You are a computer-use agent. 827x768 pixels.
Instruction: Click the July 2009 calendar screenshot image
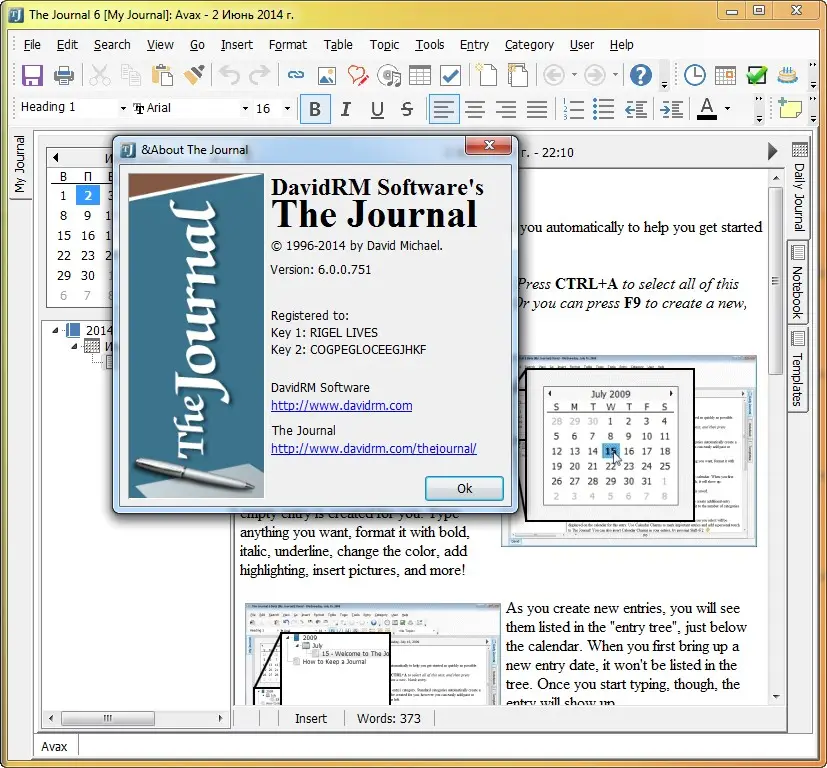tap(629, 450)
